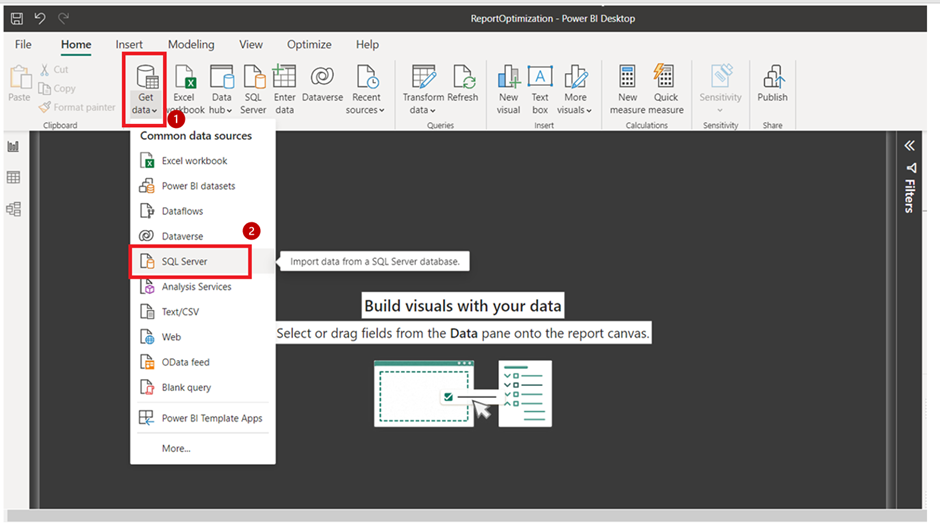Insert a Text box
The image size is (940, 531).
[x=540, y=78]
